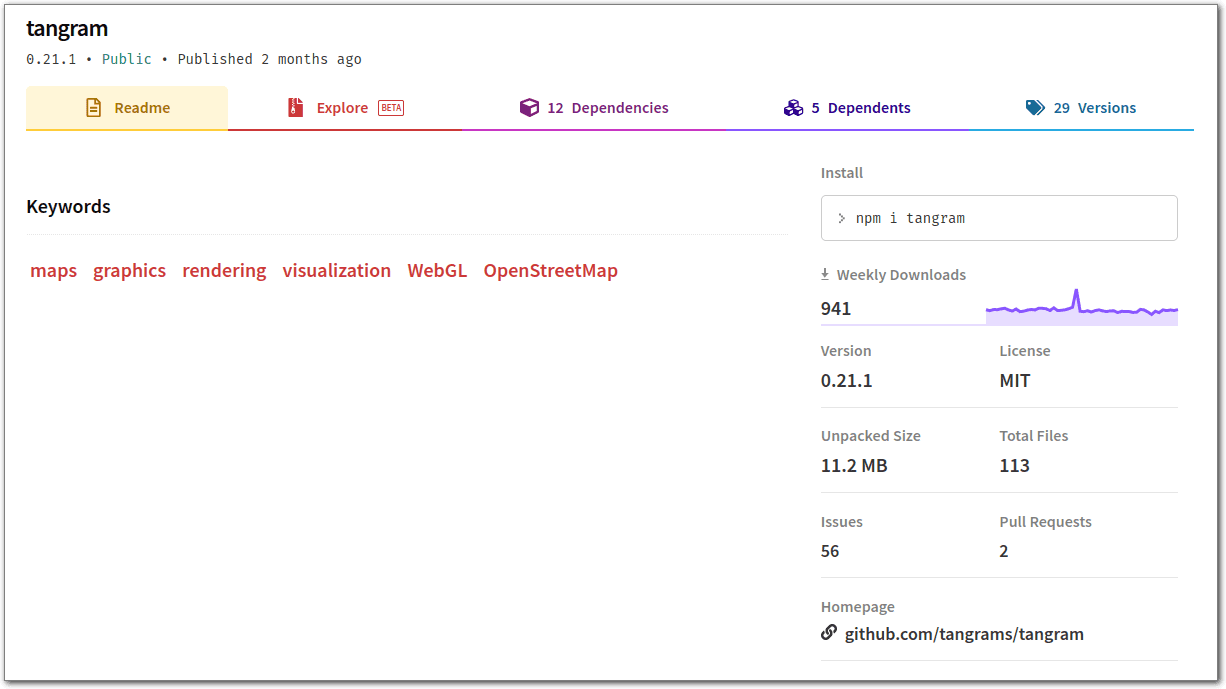Screen dimensions: 1226x689
Task: Open the 12 Dependencies tab
Action: click(594, 108)
